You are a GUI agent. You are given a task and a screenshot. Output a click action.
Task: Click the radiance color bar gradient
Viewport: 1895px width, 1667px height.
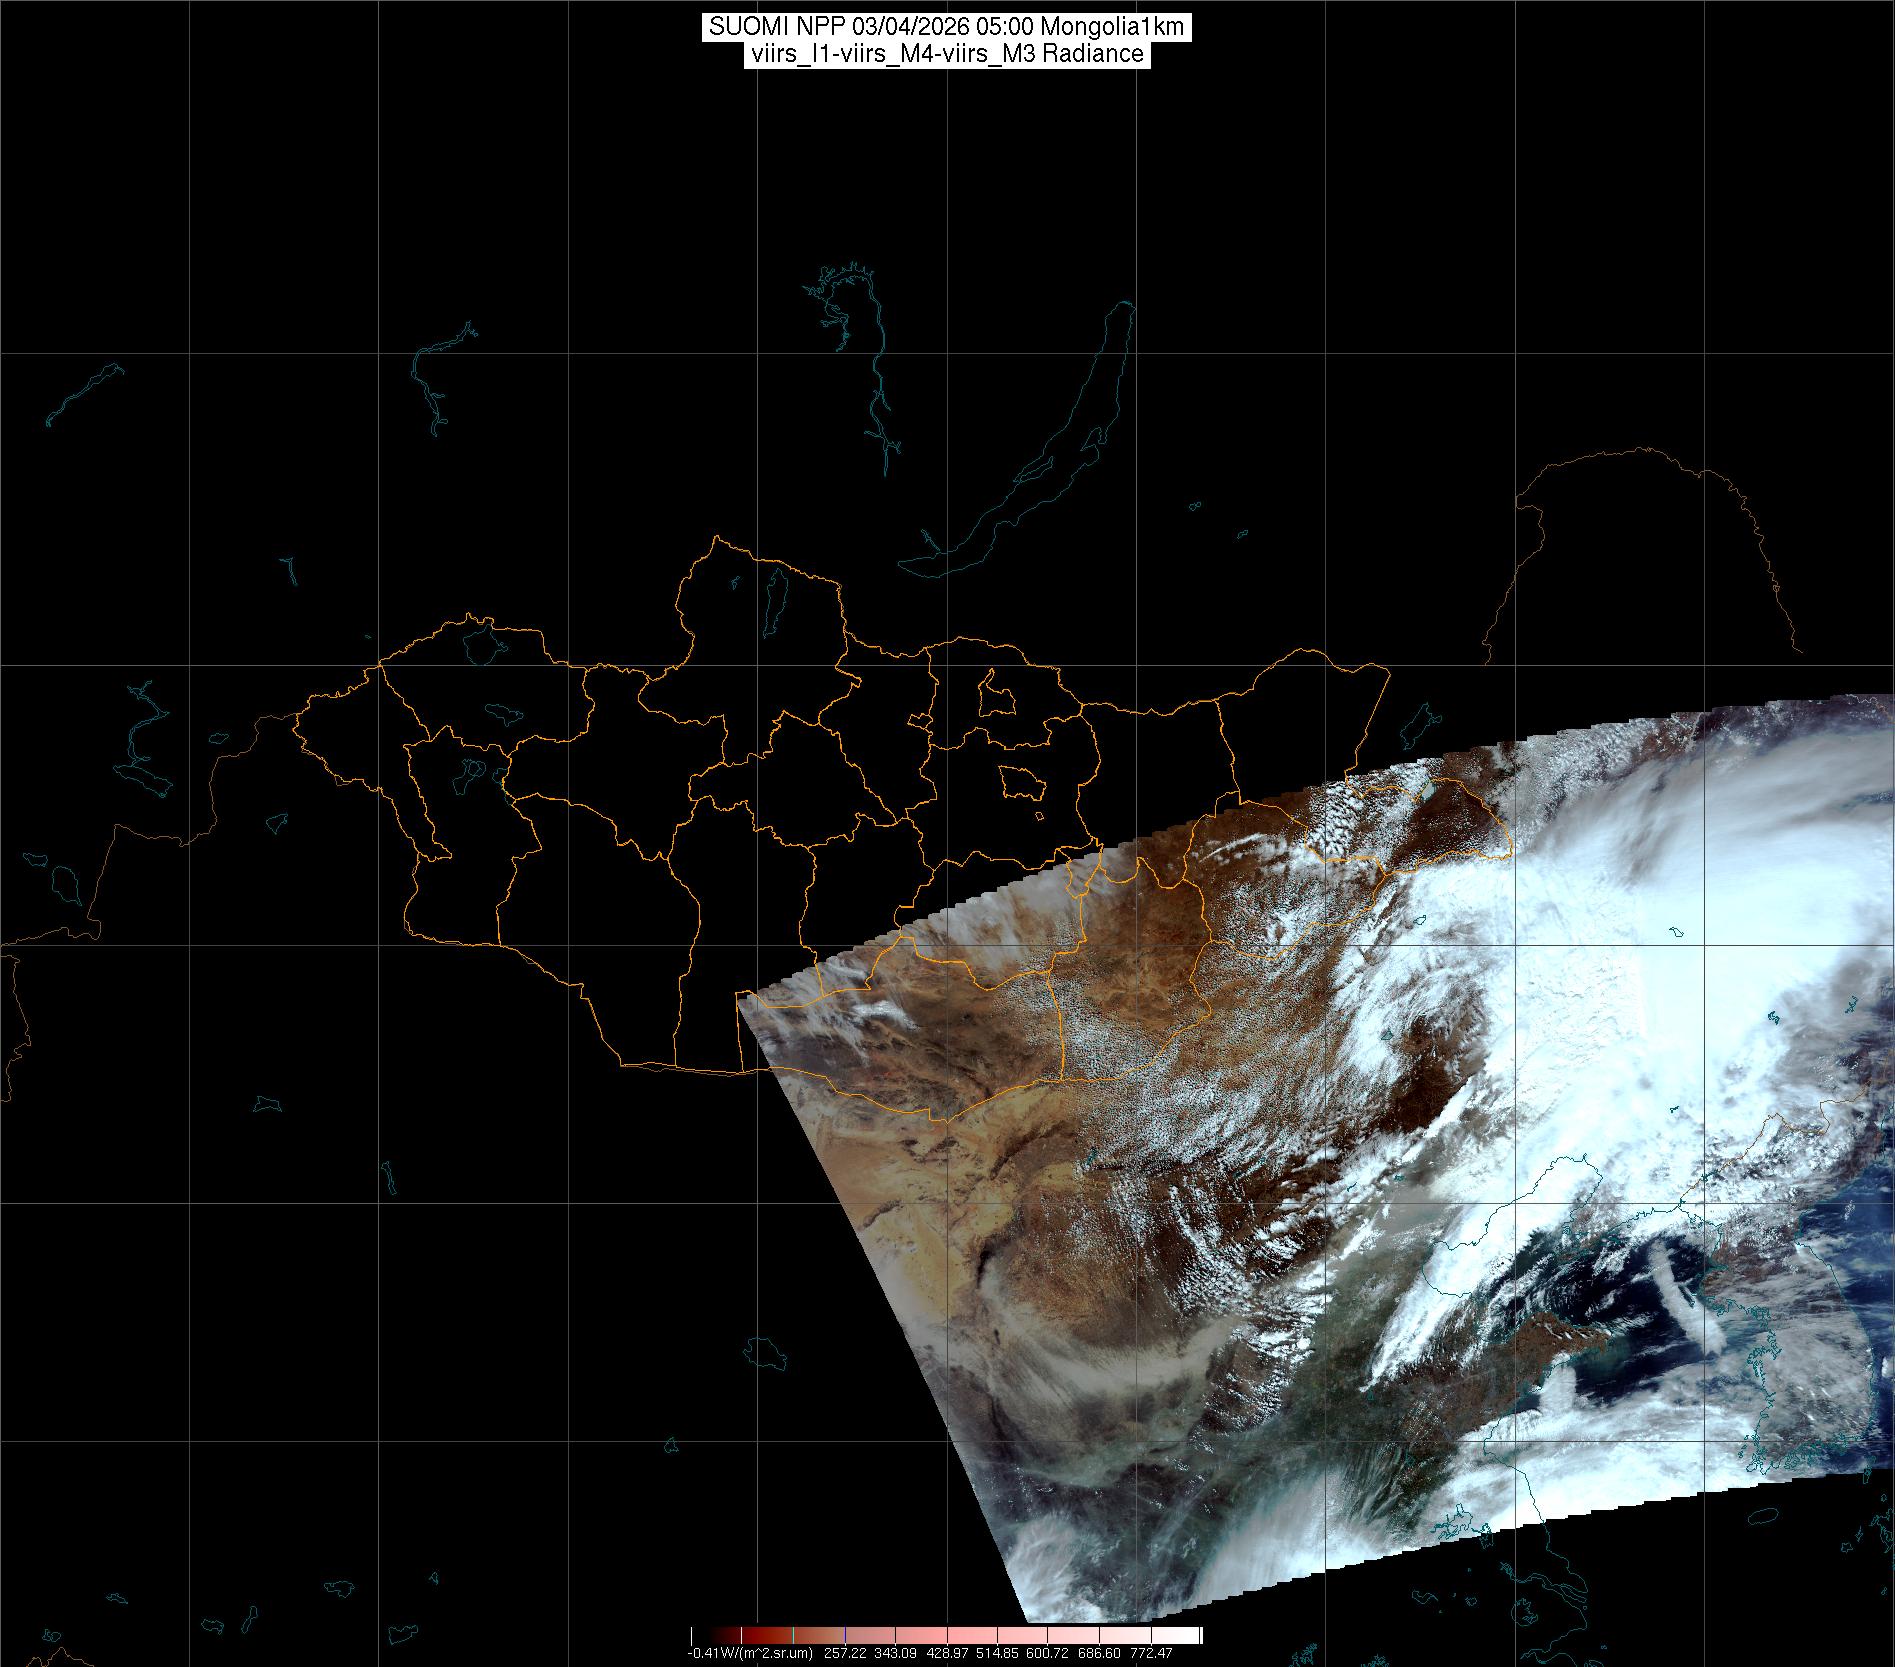tap(947, 1636)
